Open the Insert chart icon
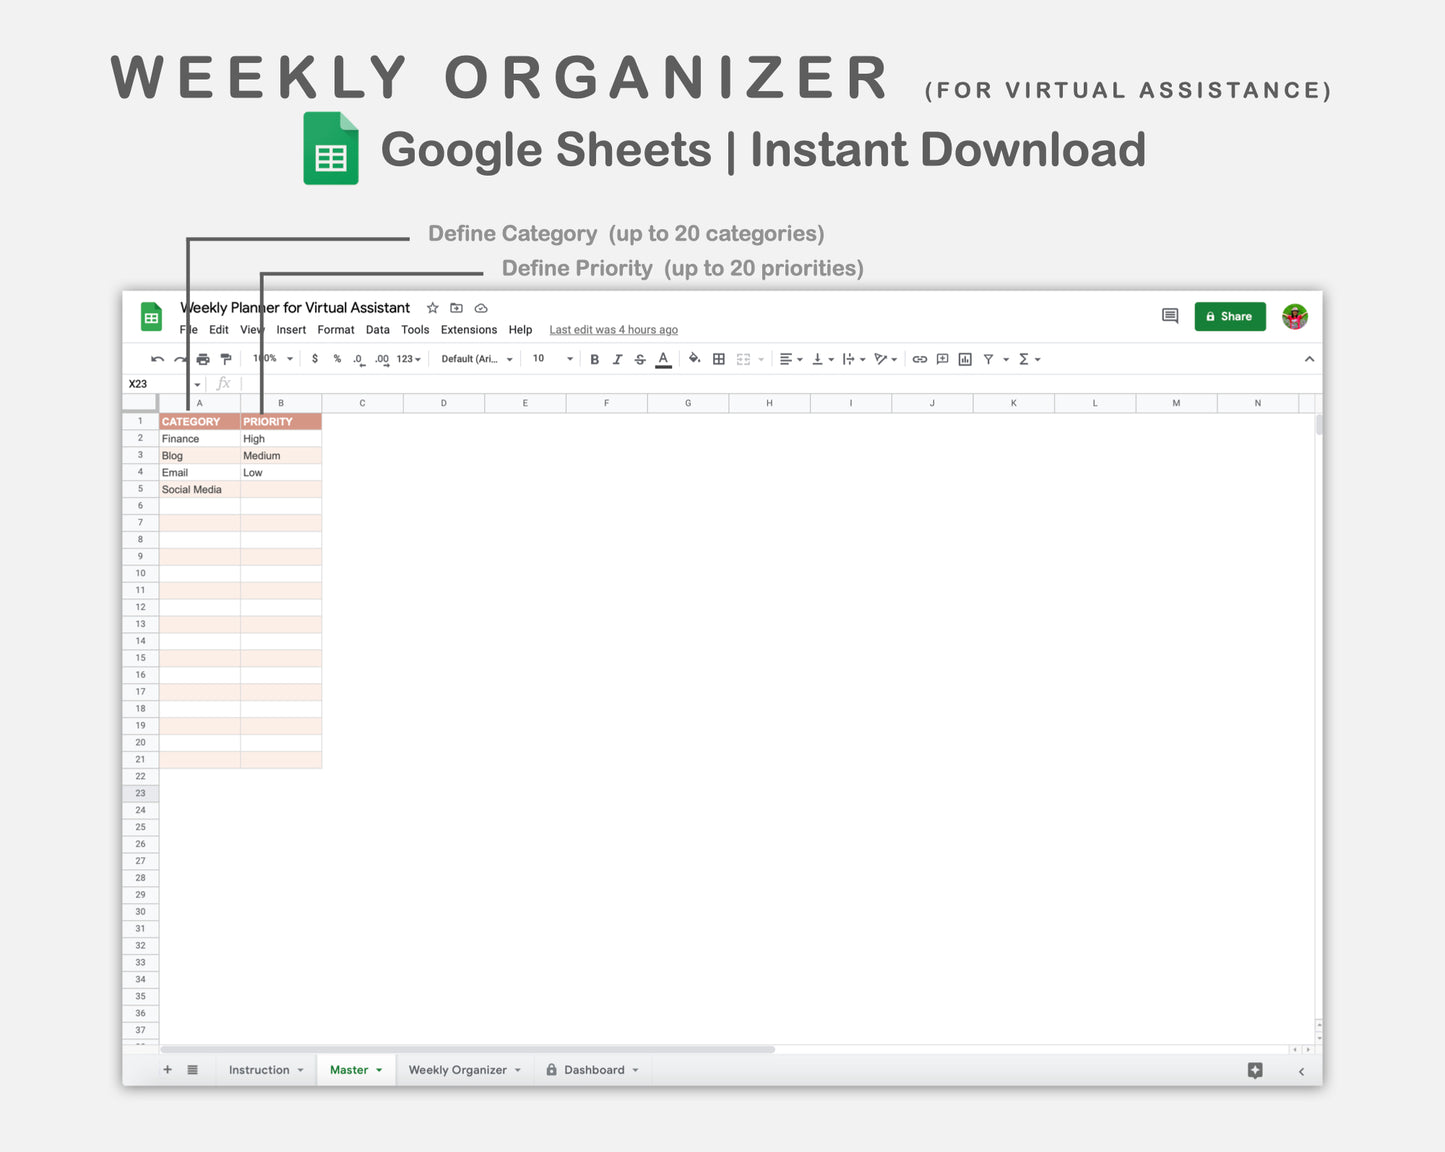 coord(963,358)
